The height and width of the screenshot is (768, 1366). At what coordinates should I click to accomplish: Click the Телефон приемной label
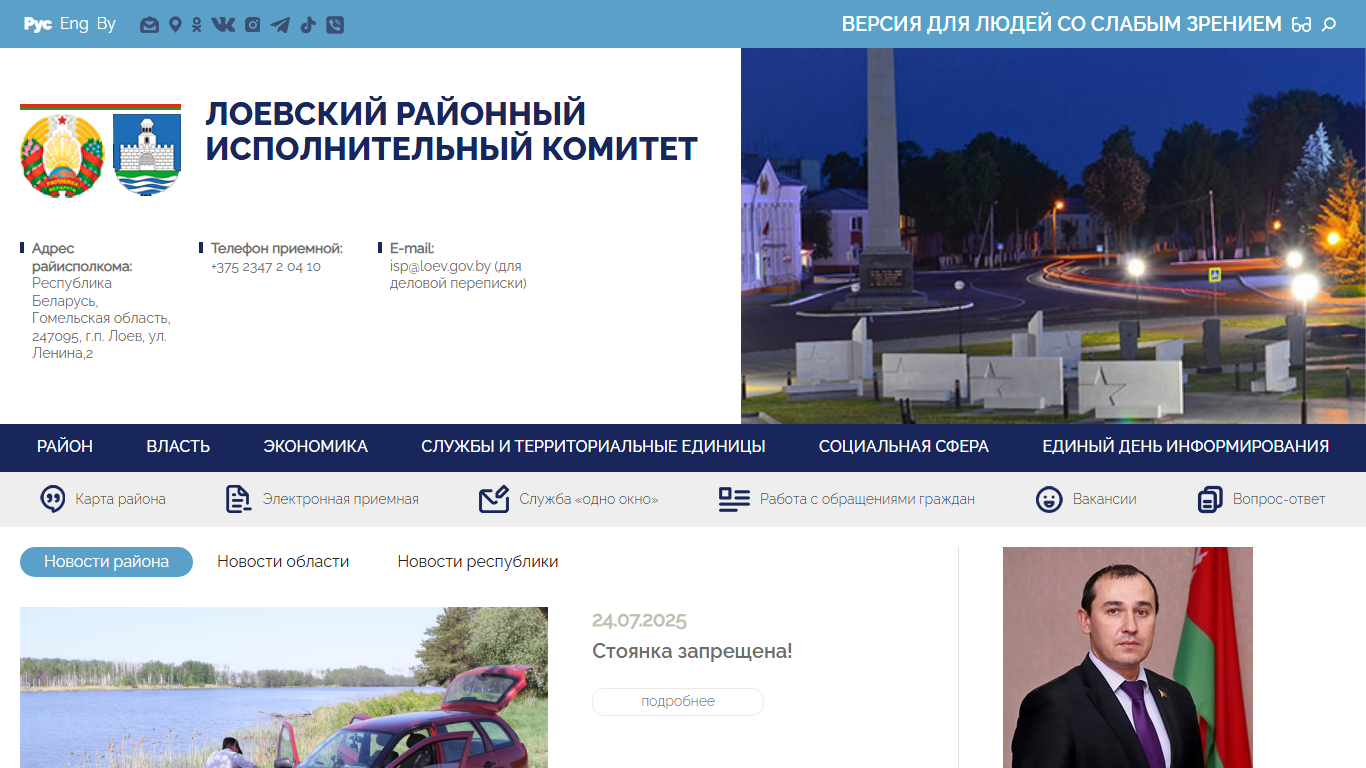point(277,248)
